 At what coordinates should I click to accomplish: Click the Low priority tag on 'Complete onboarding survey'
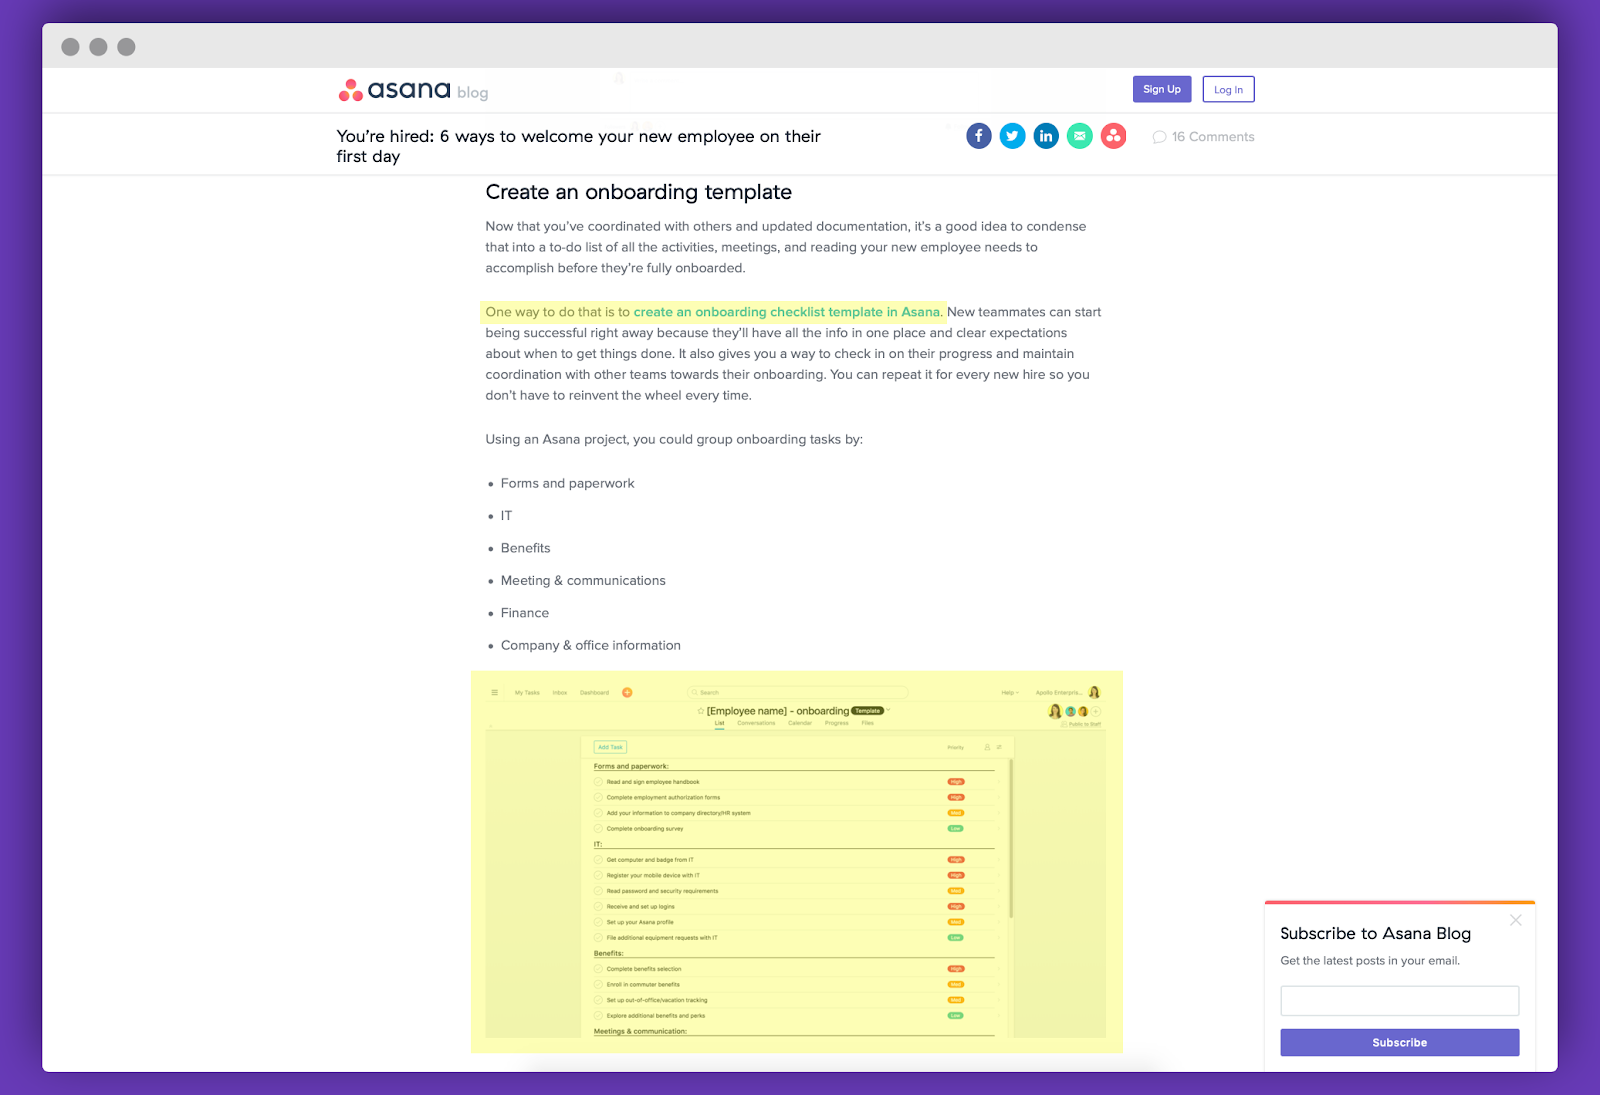click(956, 829)
